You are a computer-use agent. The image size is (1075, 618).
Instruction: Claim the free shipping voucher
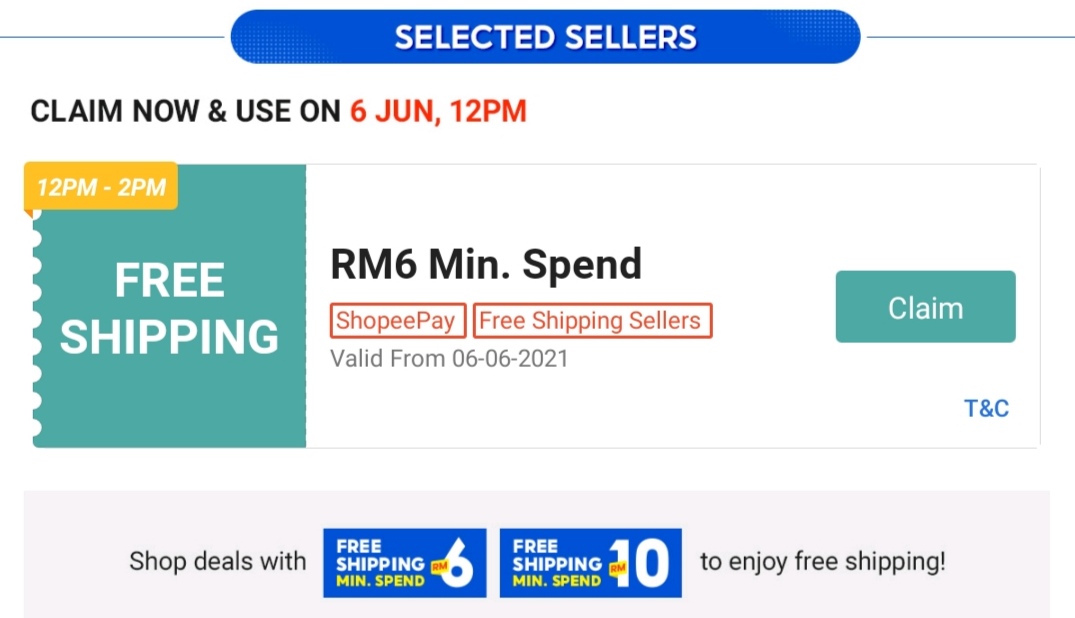pyautogui.click(x=925, y=307)
